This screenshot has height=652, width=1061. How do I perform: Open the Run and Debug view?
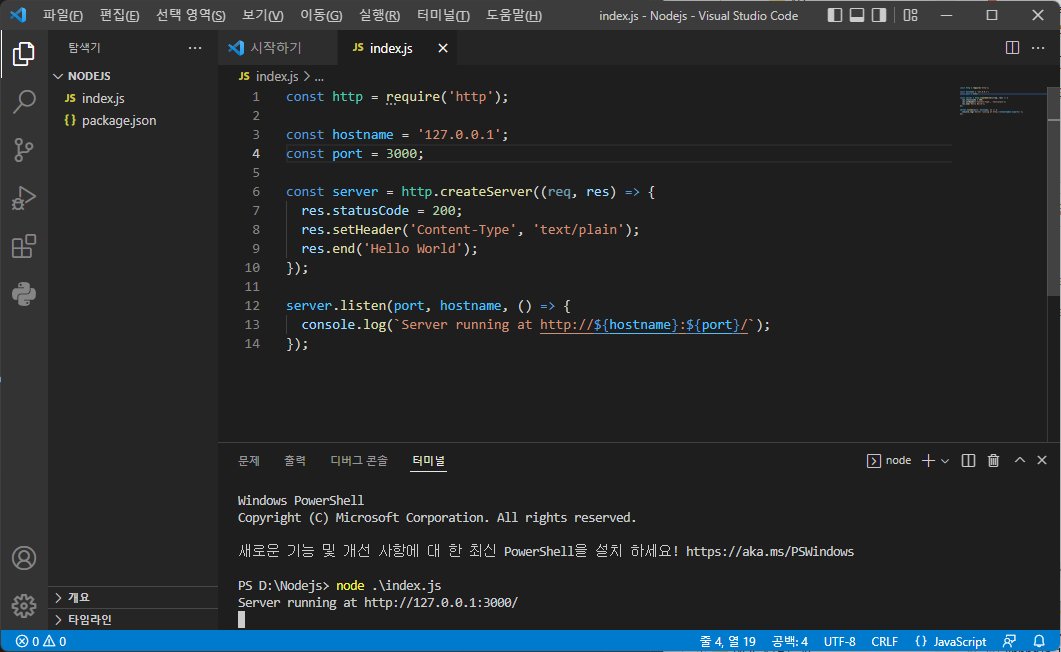[24, 198]
